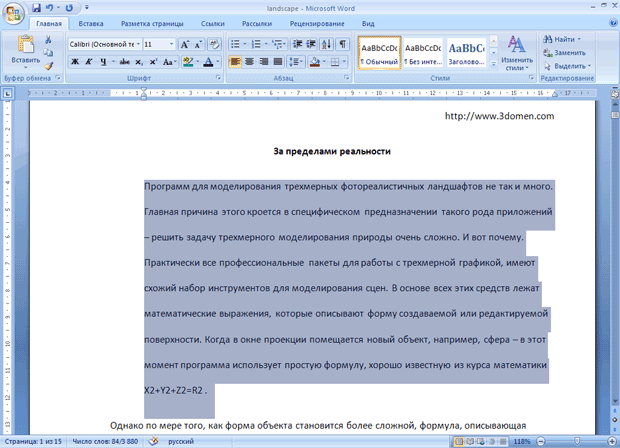Screen dimensions: 620x448
Task: Align text to the left
Action: [235, 62]
